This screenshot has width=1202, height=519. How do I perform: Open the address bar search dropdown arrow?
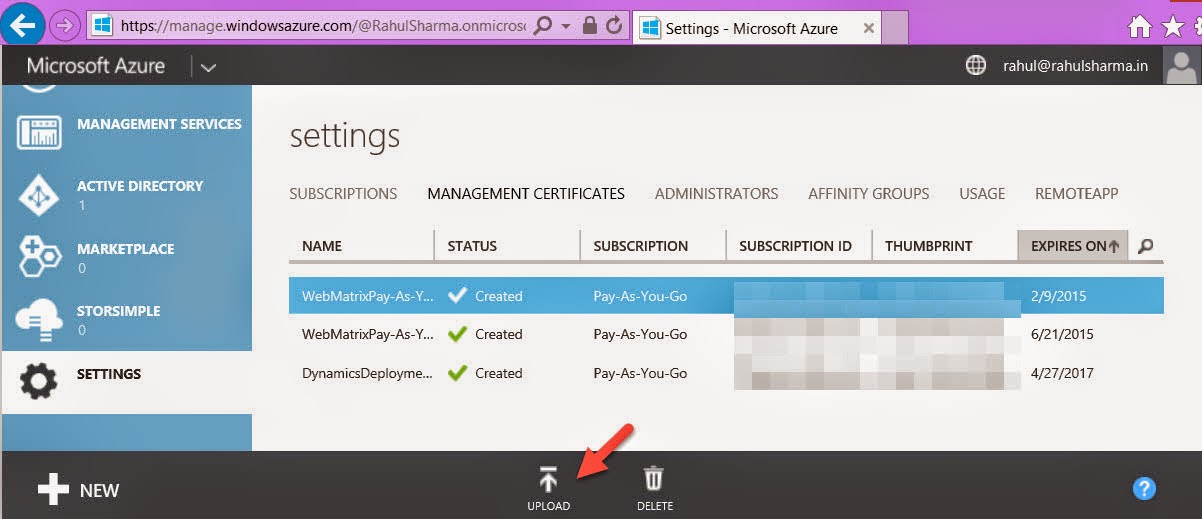pyautogui.click(x=566, y=26)
